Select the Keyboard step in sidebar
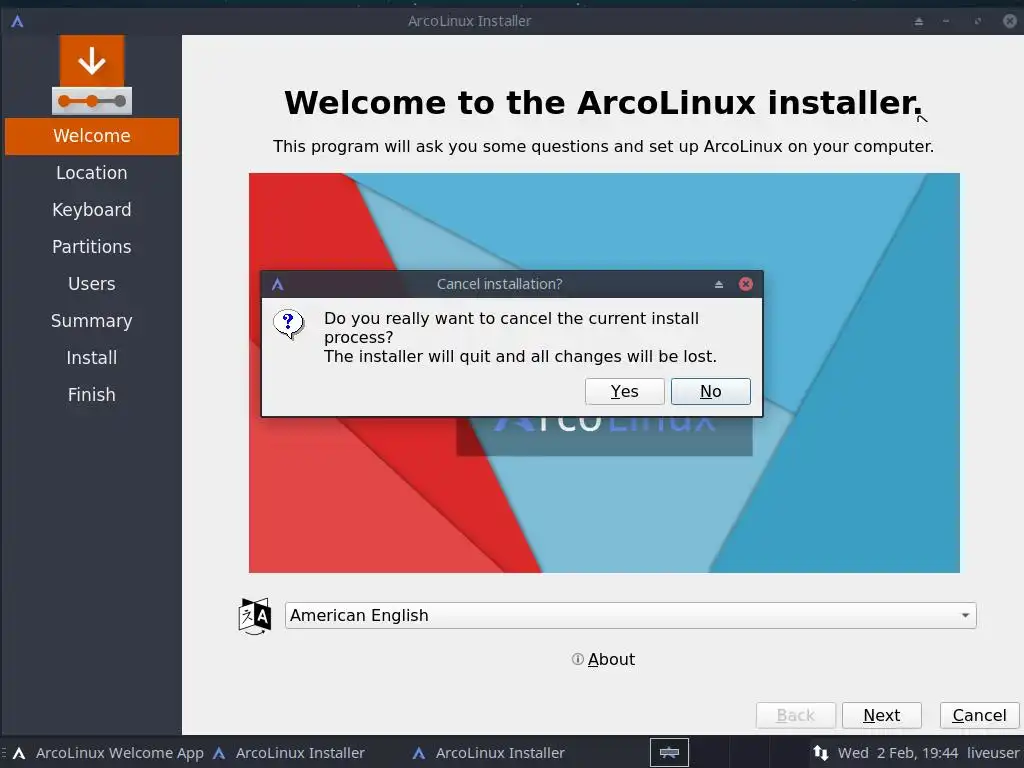The width and height of the screenshot is (1024, 768). [x=91, y=210]
